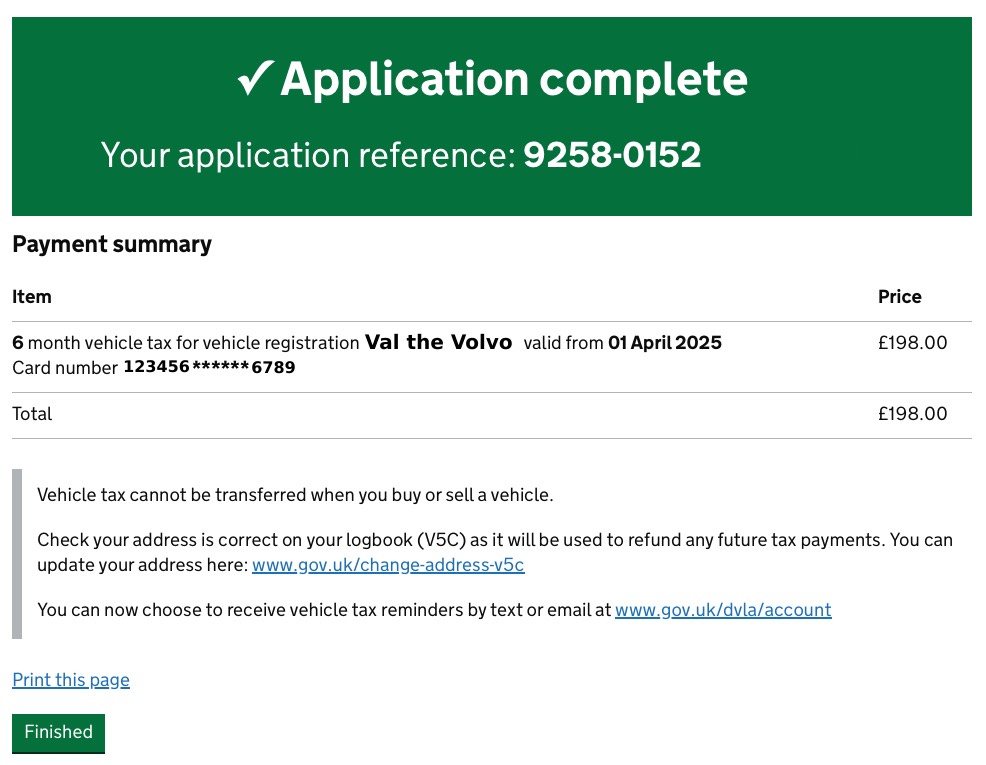Visit the www.gov.uk/dvla/account link

[723, 609]
